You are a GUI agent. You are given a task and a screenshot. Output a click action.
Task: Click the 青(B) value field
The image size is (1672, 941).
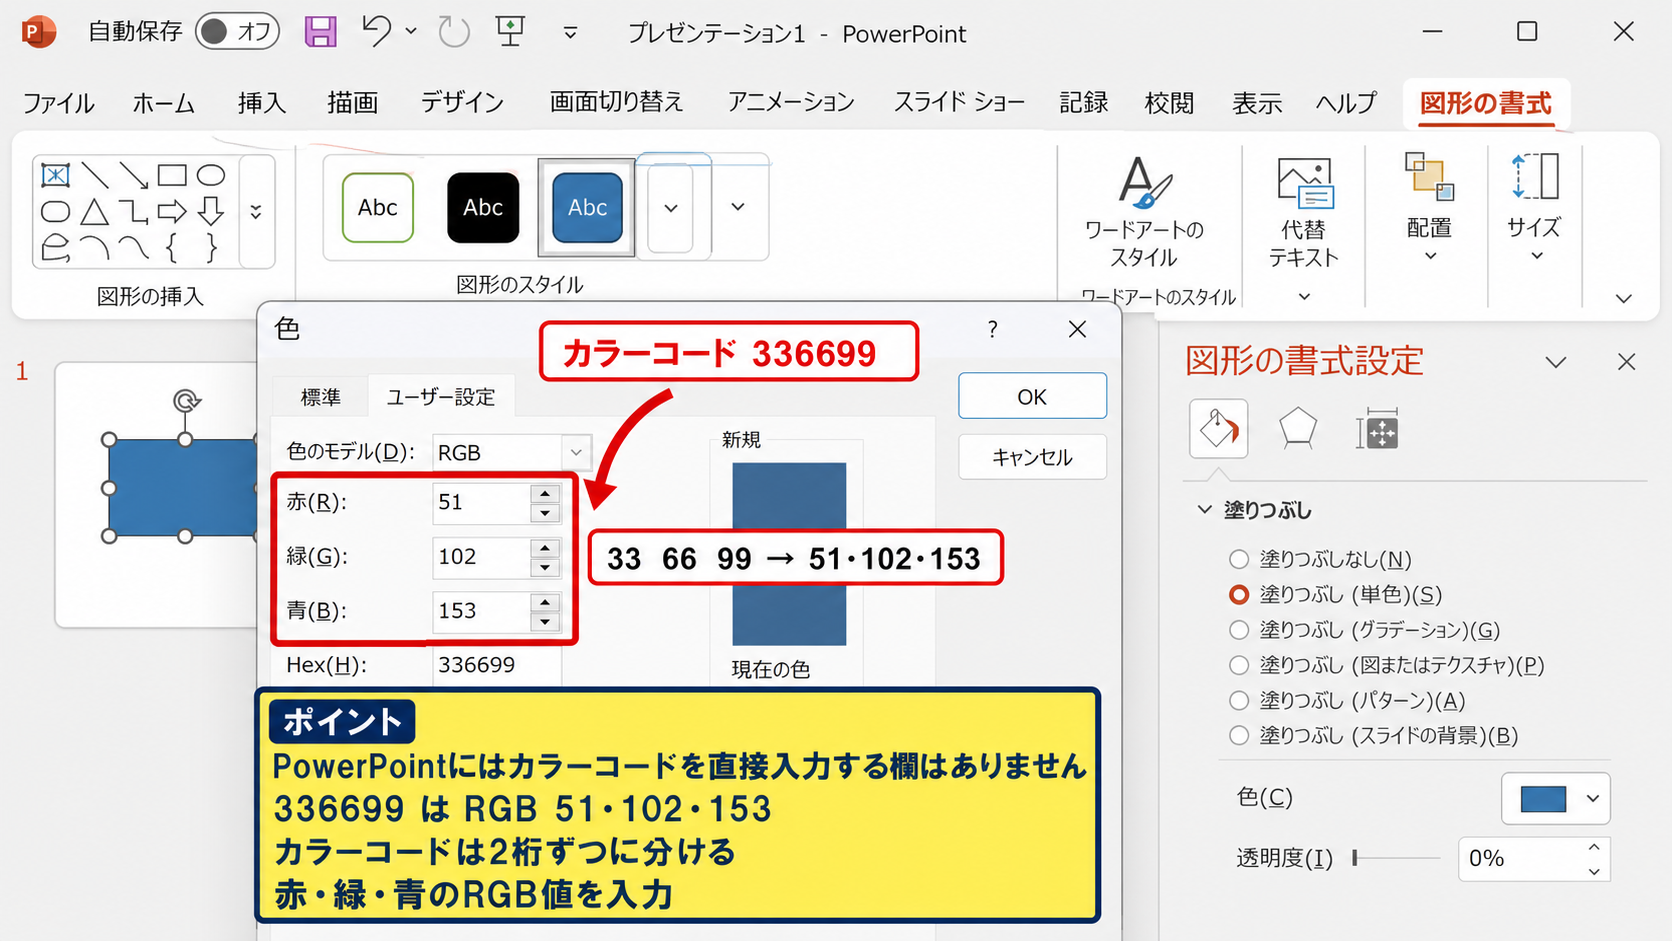pos(481,610)
